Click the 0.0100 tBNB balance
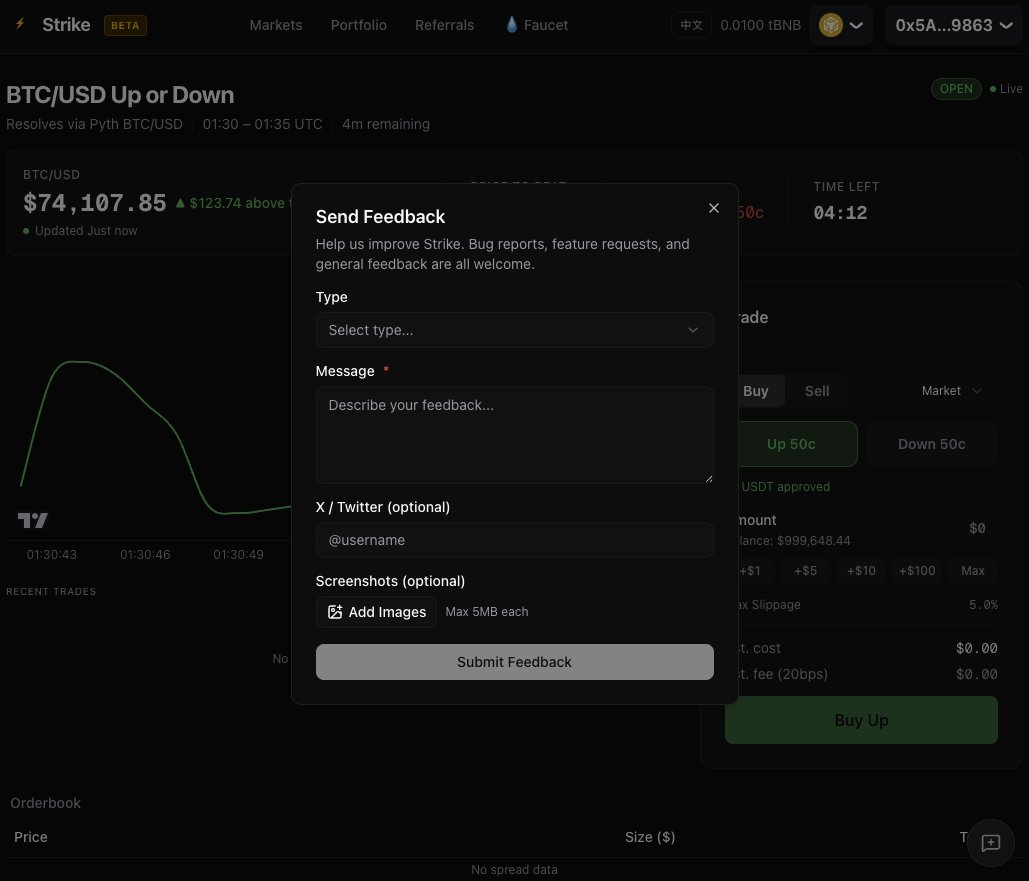Viewport: 1029px width, 881px height. click(761, 25)
